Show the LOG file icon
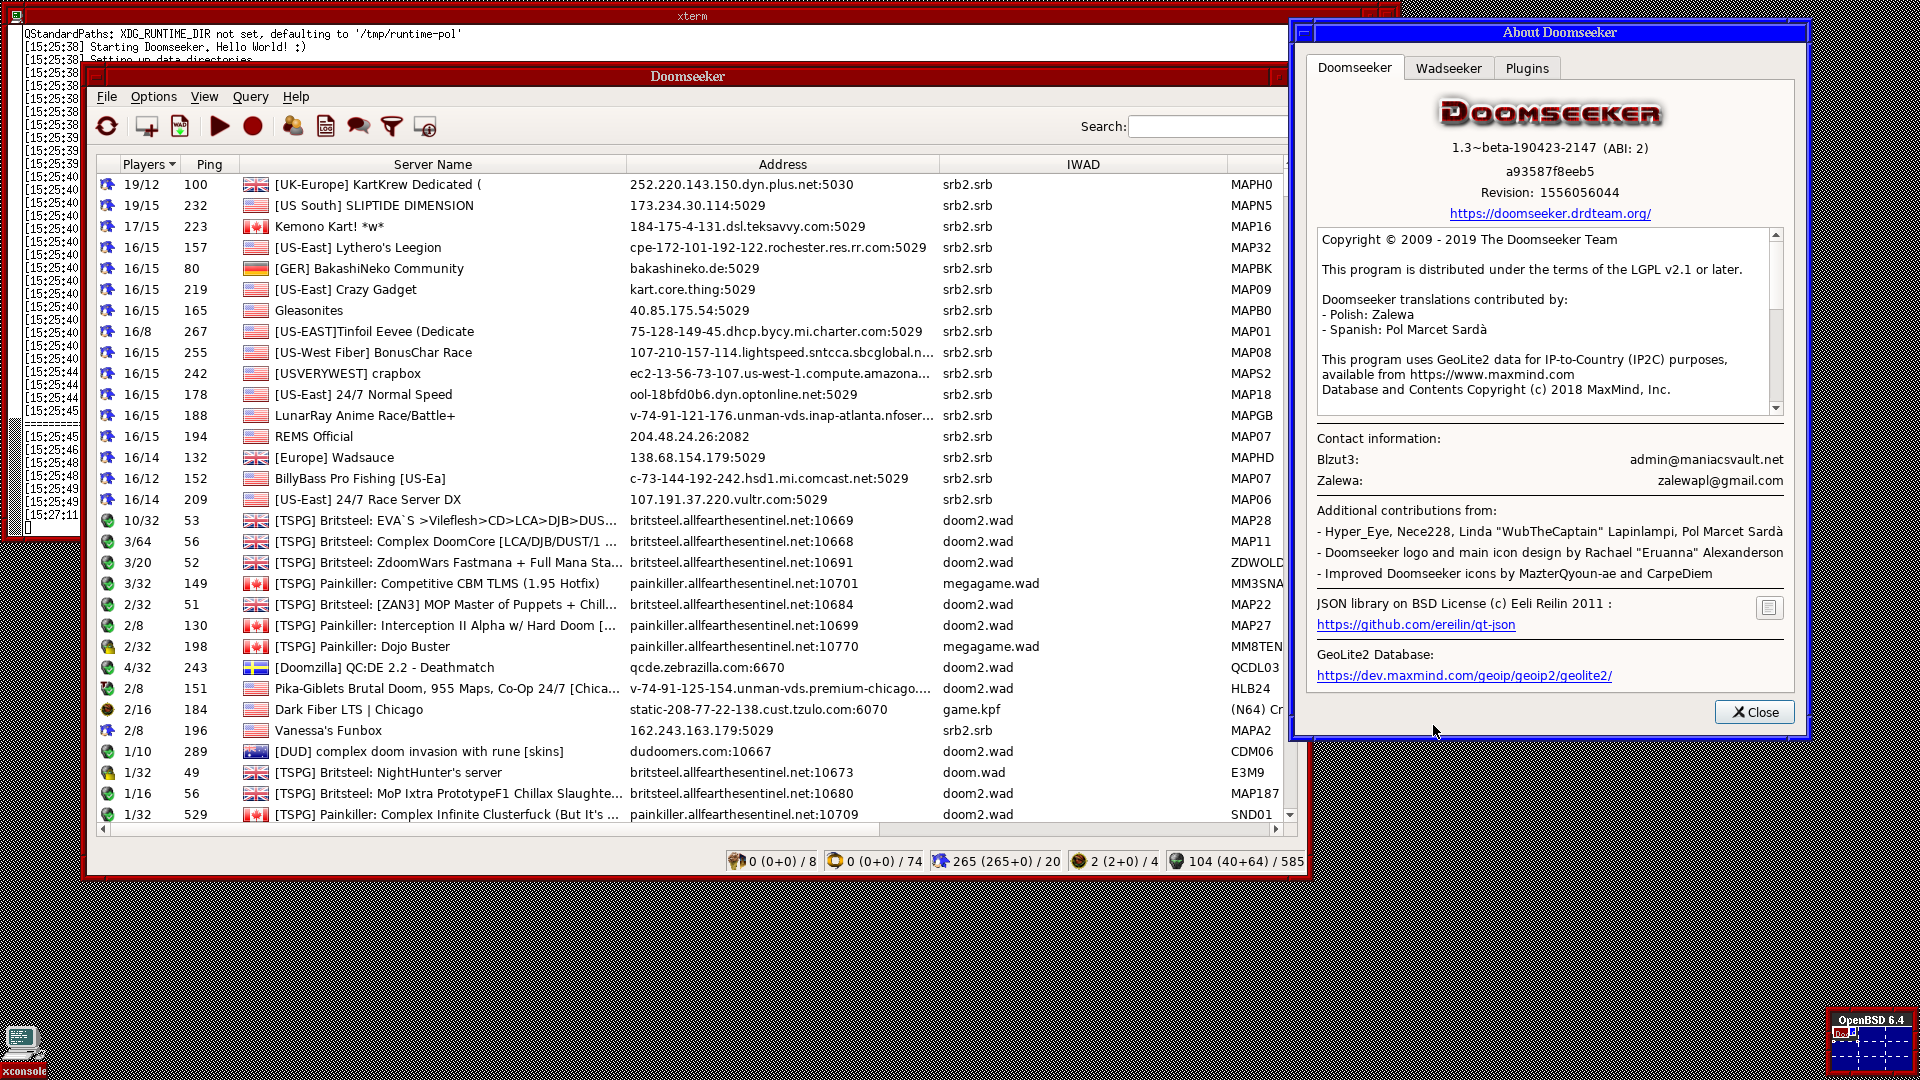The image size is (1920, 1080). pyautogui.click(x=326, y=126)
